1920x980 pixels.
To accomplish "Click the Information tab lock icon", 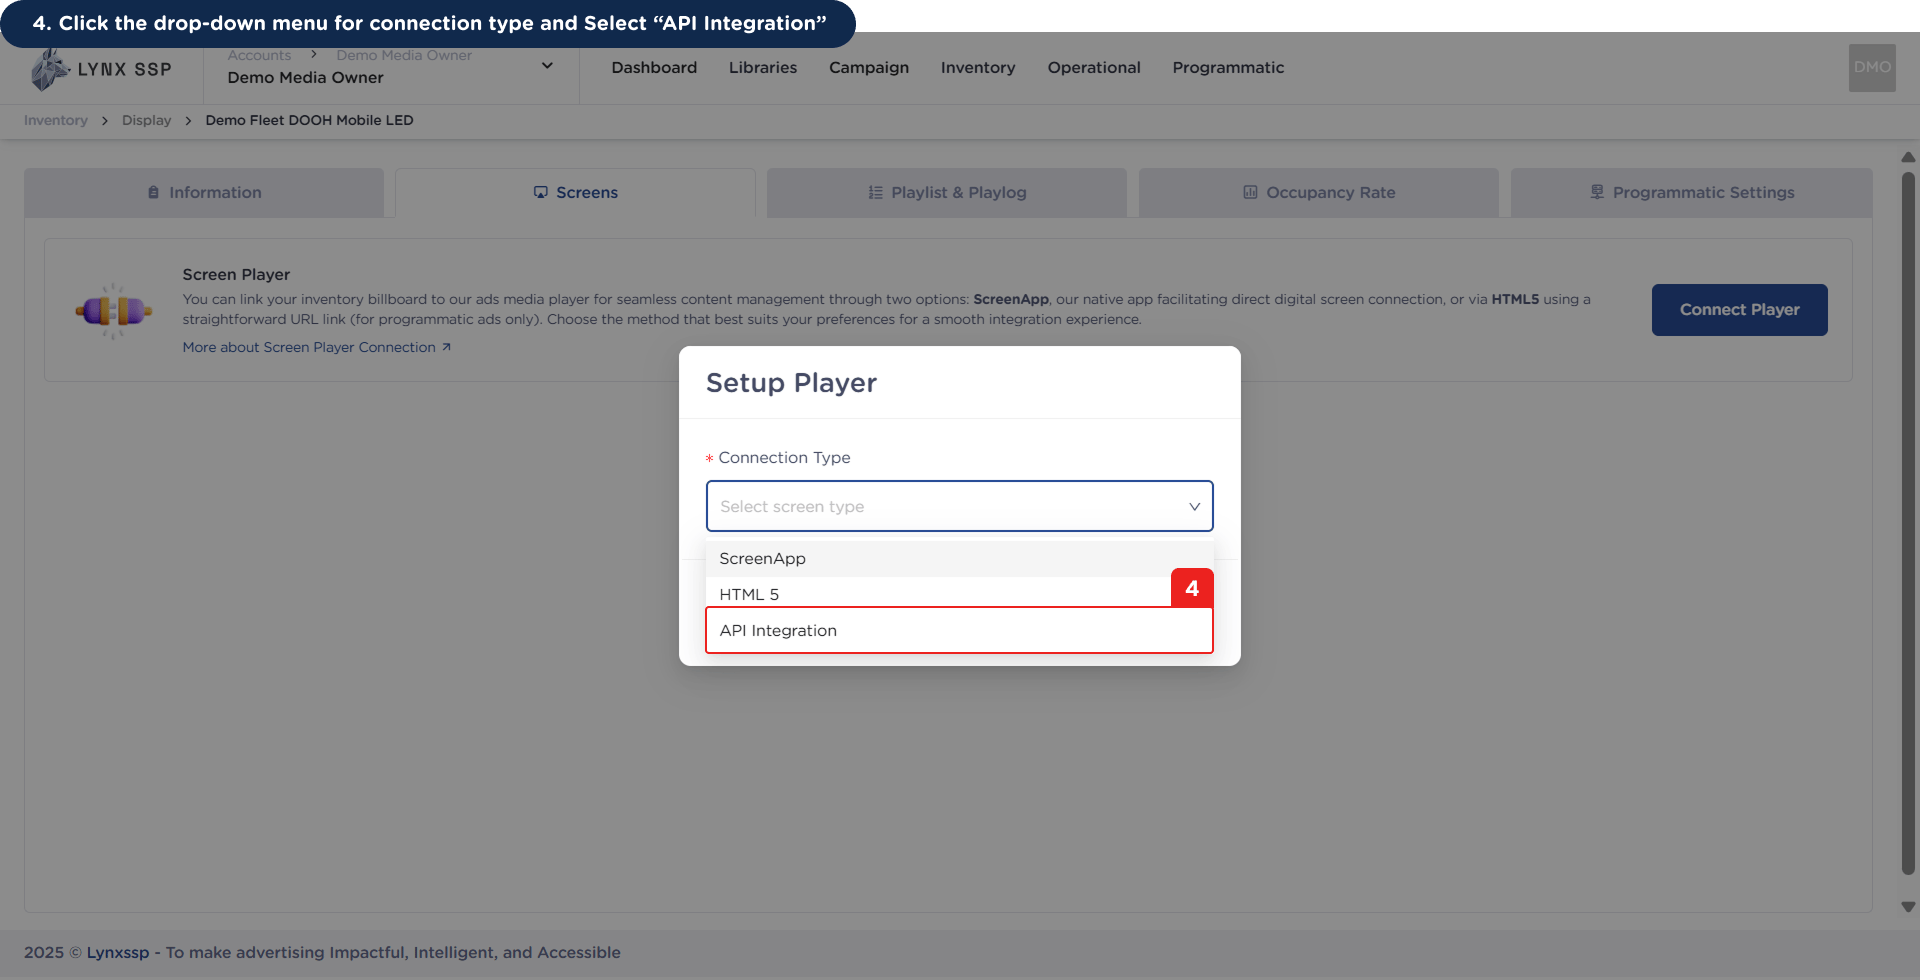I will 153,192.
